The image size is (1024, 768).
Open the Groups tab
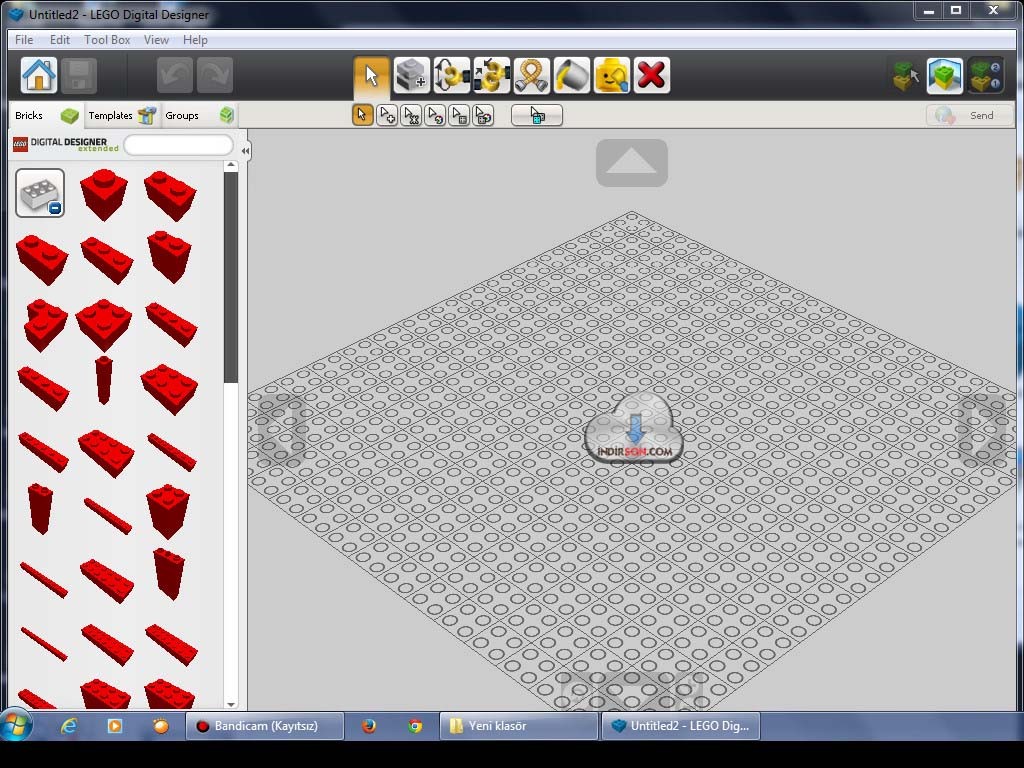click(x=199, y=116)
